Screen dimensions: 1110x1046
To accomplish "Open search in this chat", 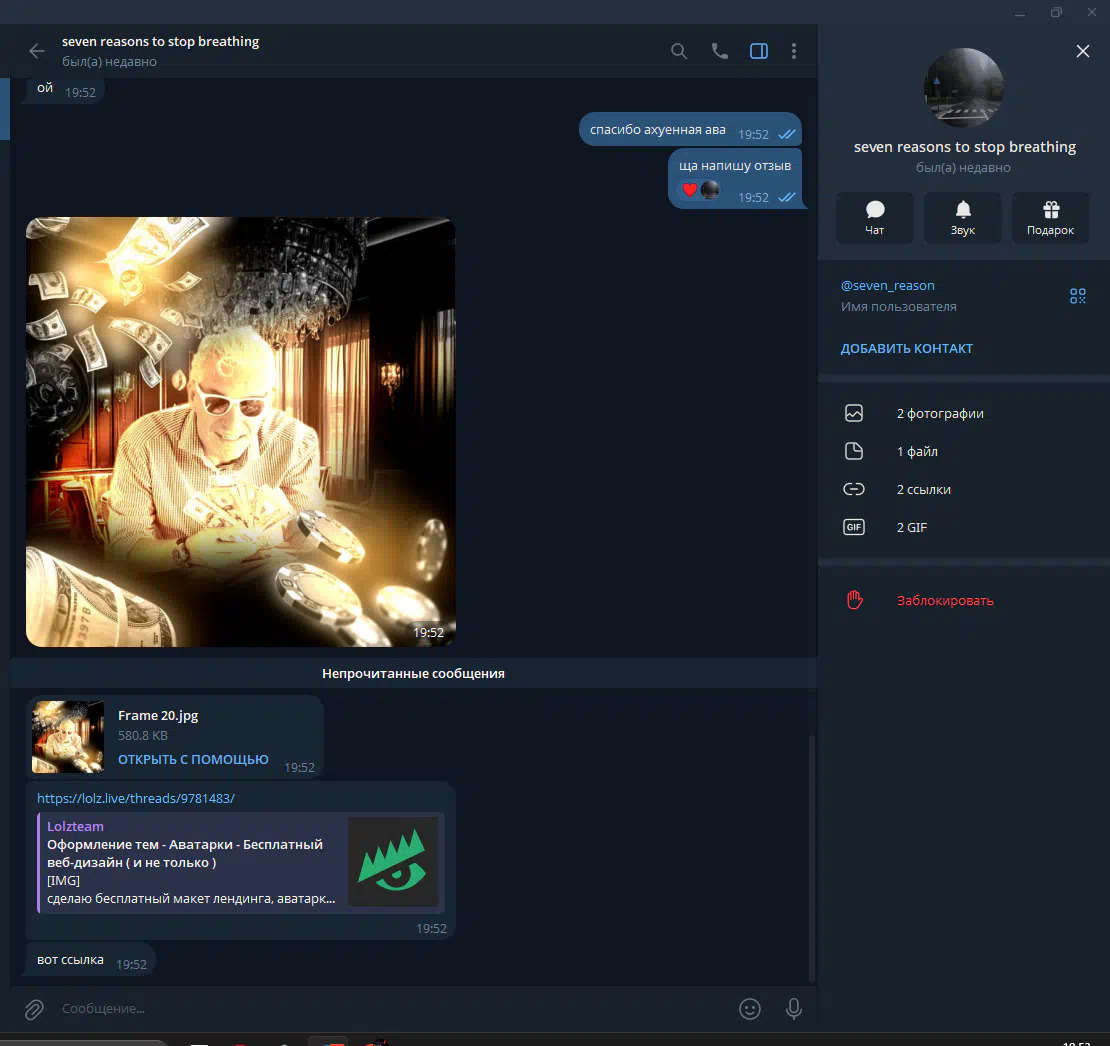I will pyautogui.click(x=679, y=51).
